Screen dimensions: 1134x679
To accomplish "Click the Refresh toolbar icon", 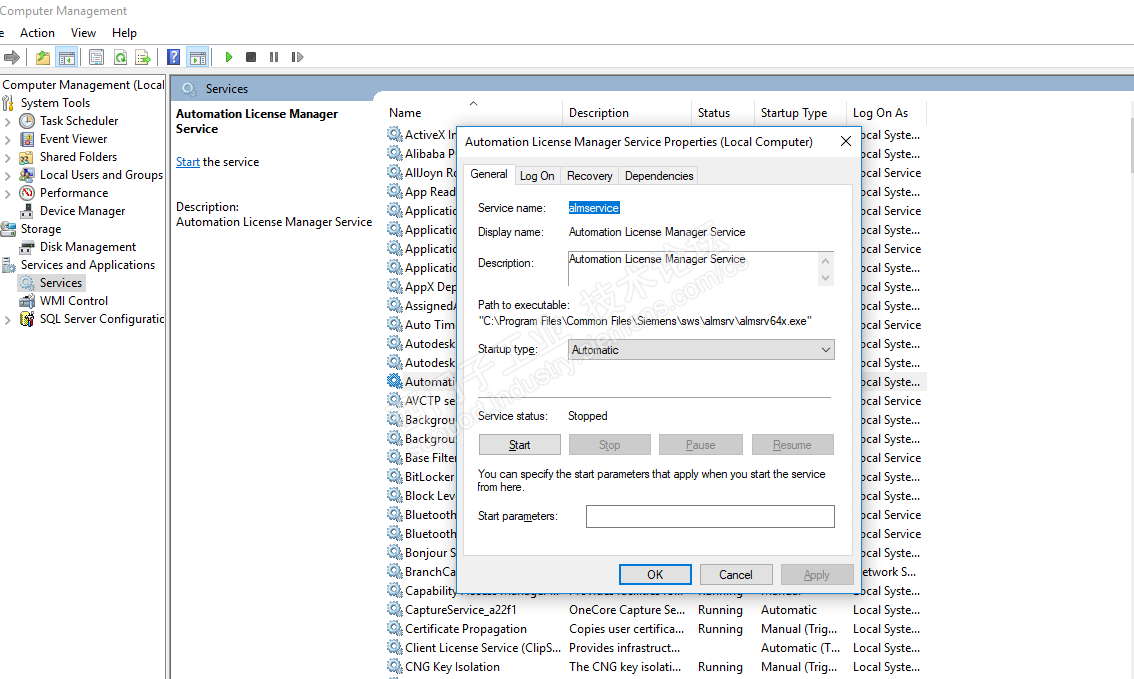I will pyautogui.click(x=120, y=57).
